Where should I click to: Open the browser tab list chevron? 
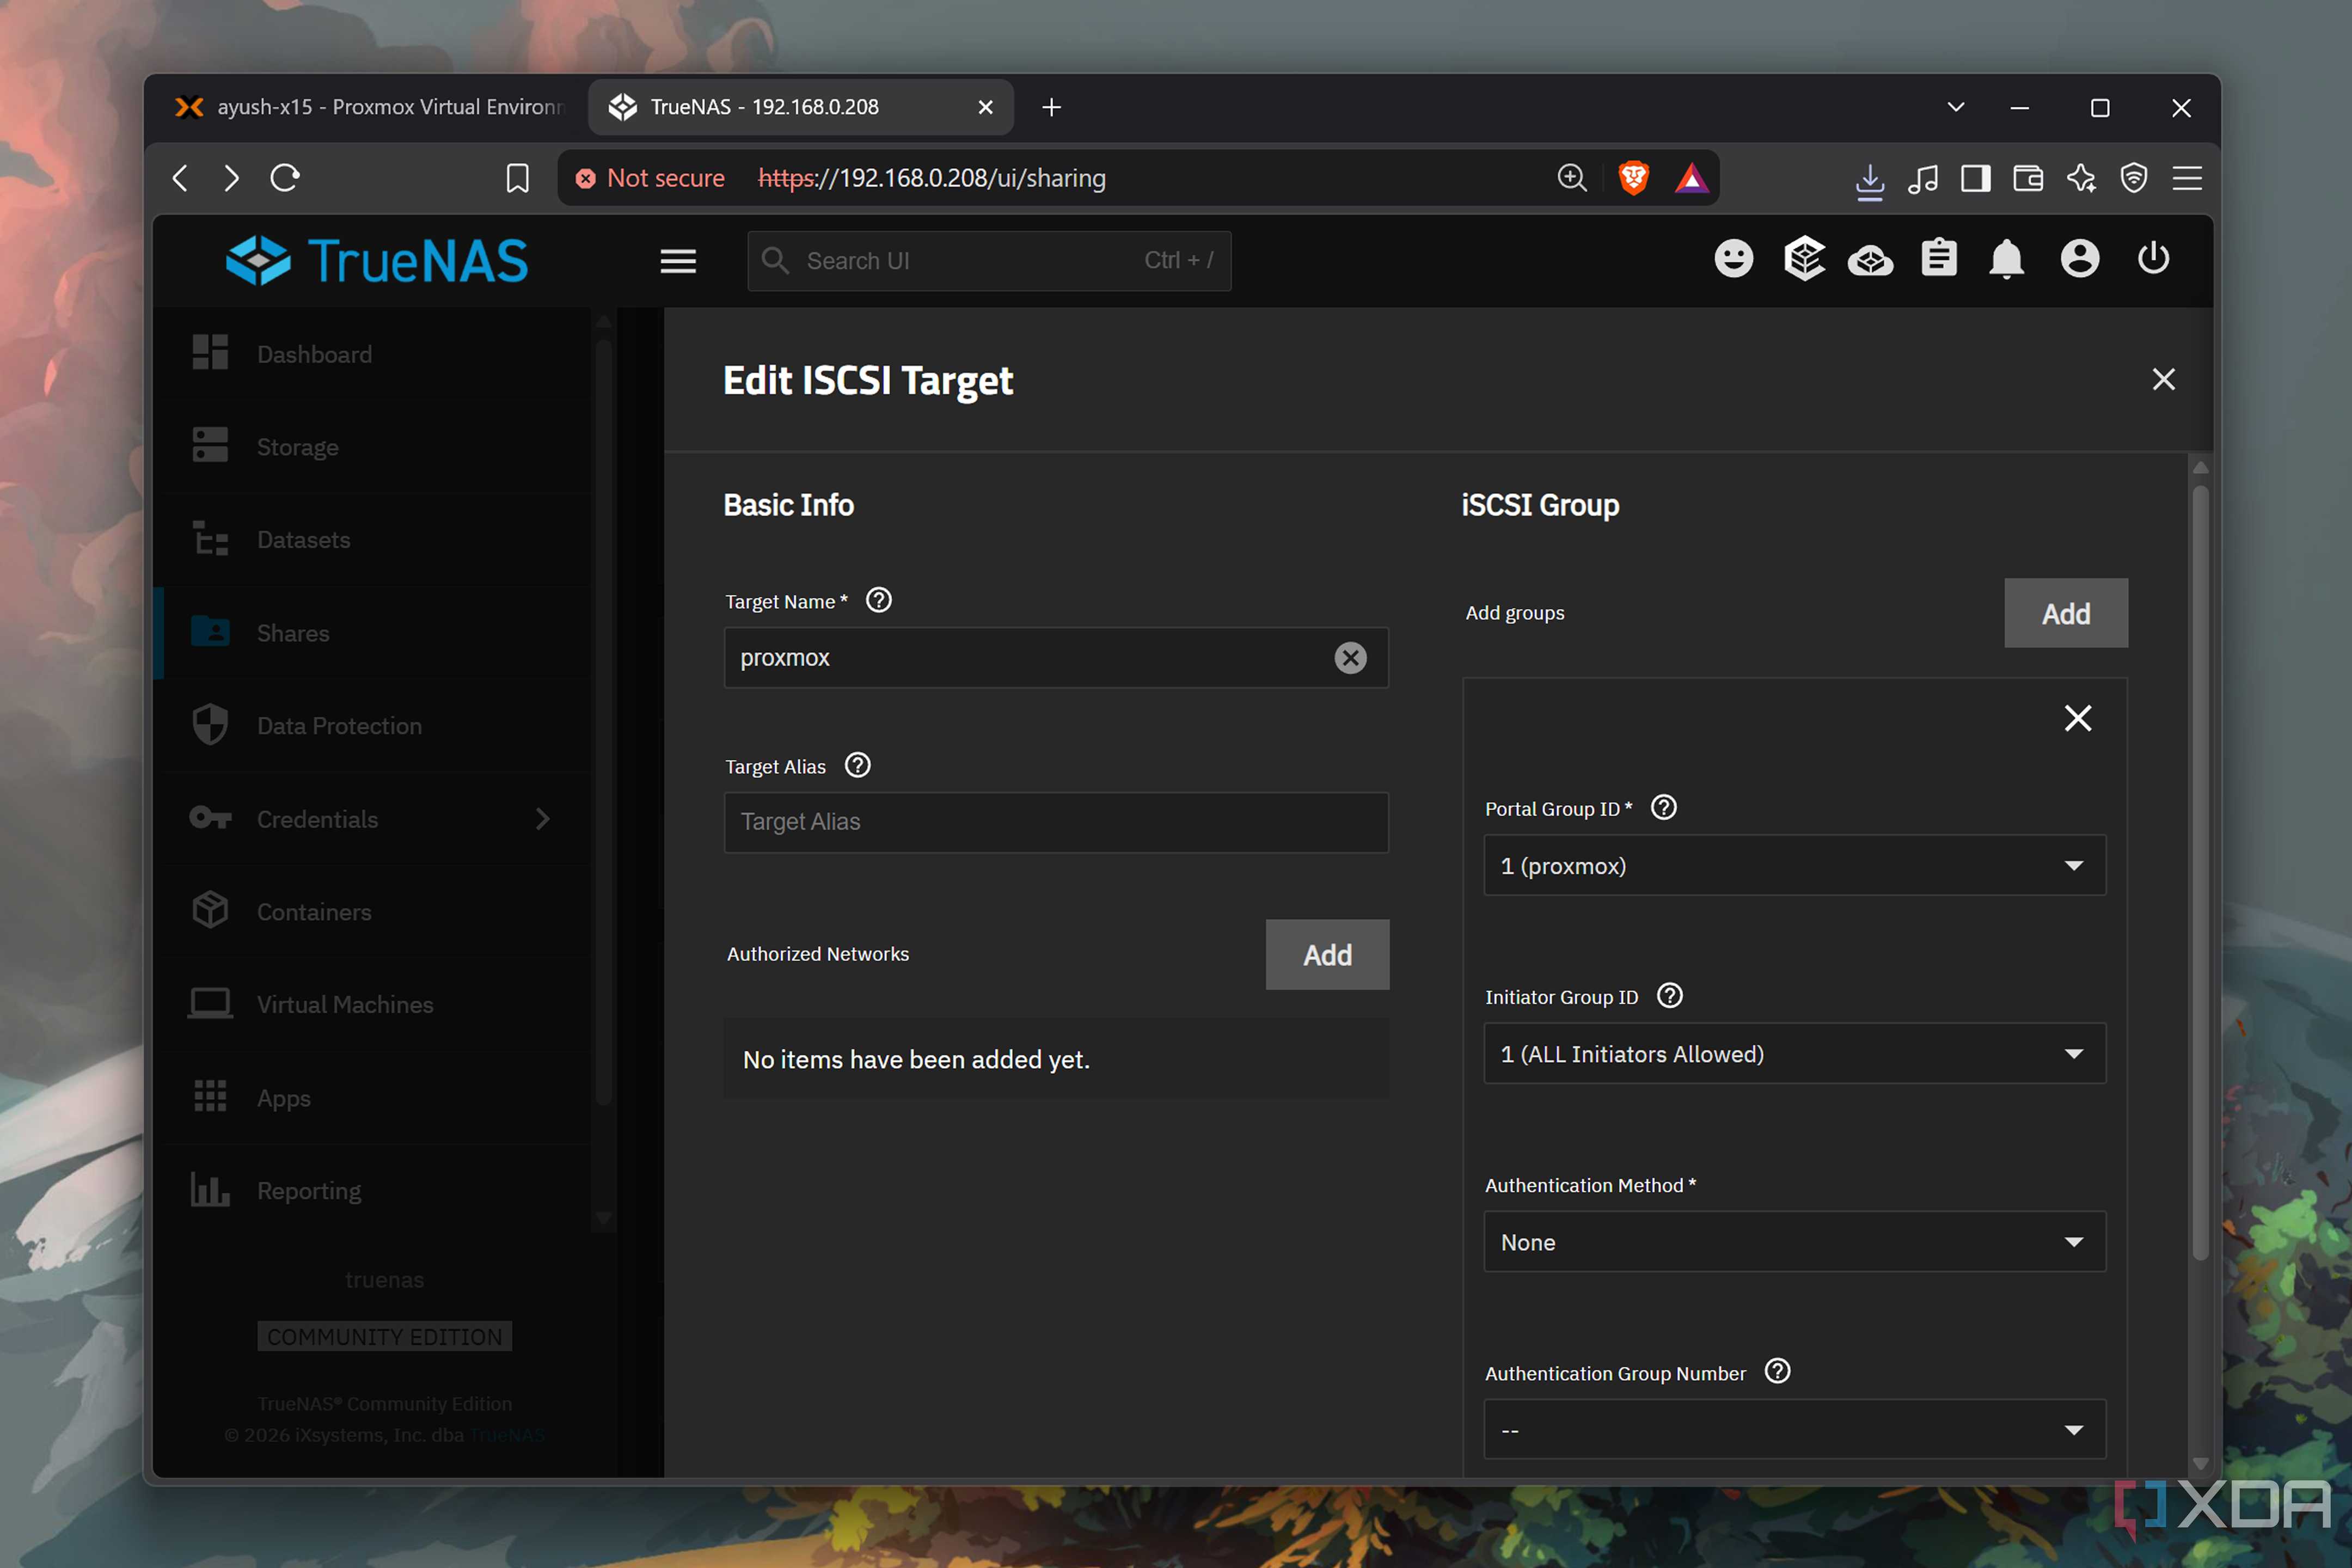coord(1955,107)
